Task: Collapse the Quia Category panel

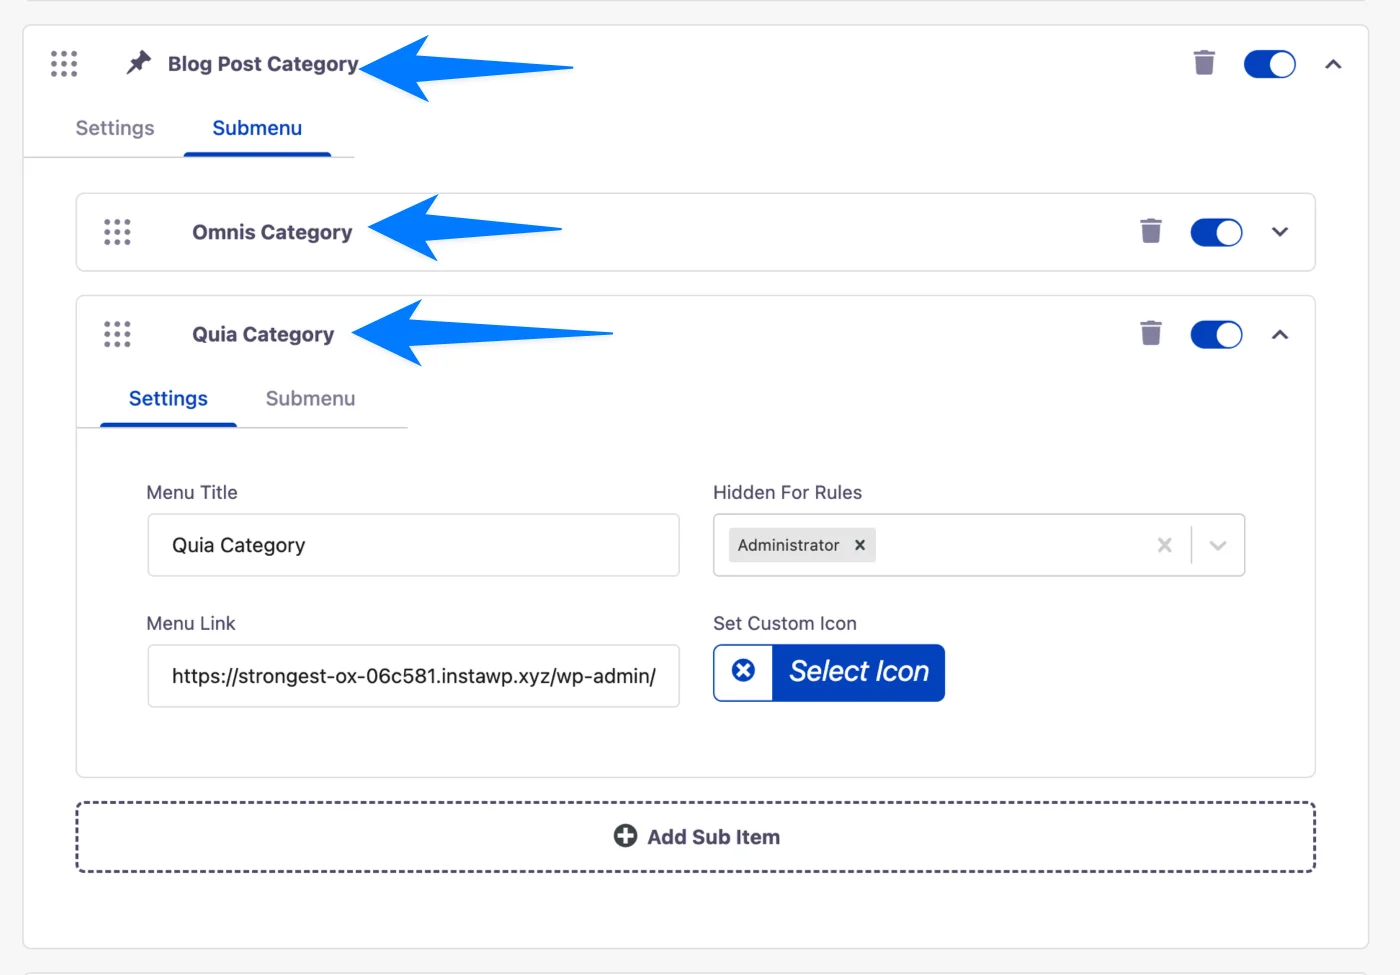Action: [x=1279, y=333]
